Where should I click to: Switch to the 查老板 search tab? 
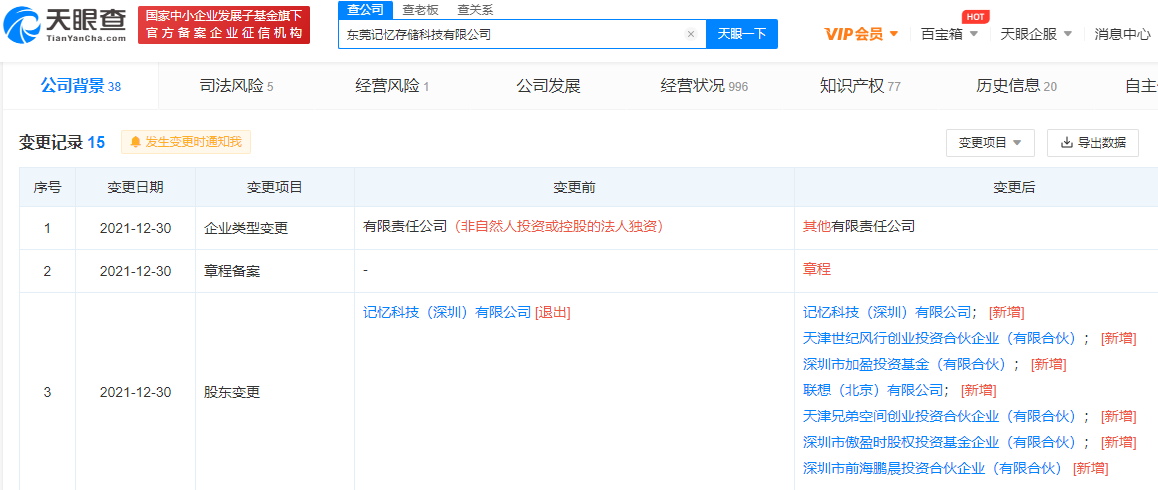tap(419, 10)
